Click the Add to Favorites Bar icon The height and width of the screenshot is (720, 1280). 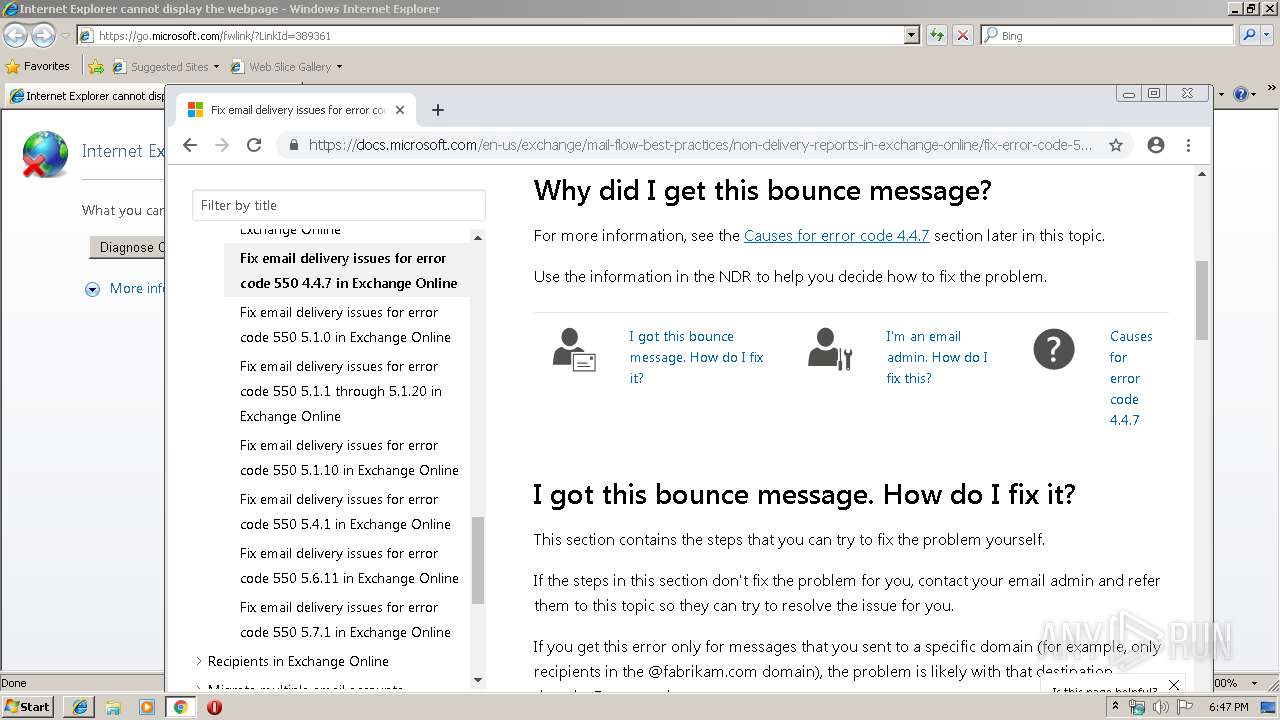(96, 67)
